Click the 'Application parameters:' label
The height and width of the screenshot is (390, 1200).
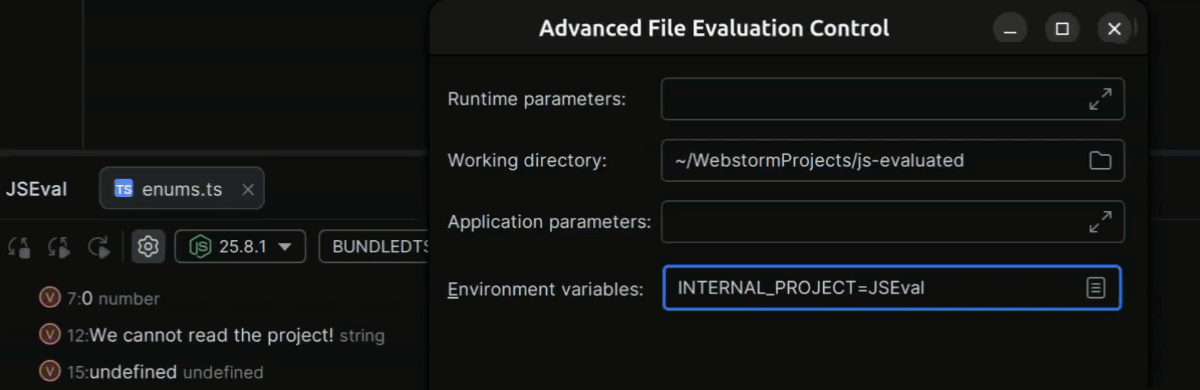(x=549, y=222)
